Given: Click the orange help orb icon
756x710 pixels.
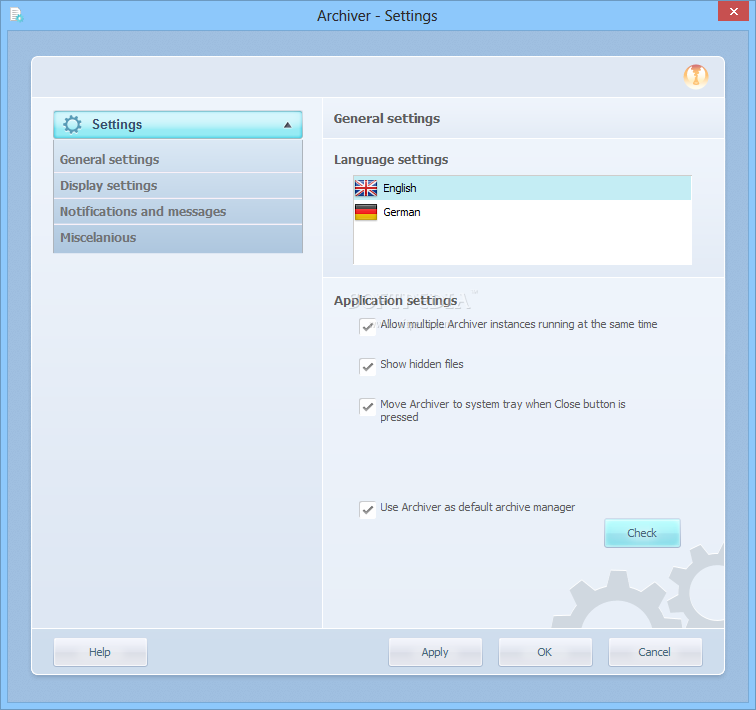Looking at the screenshot, I should tap(695, 77).
